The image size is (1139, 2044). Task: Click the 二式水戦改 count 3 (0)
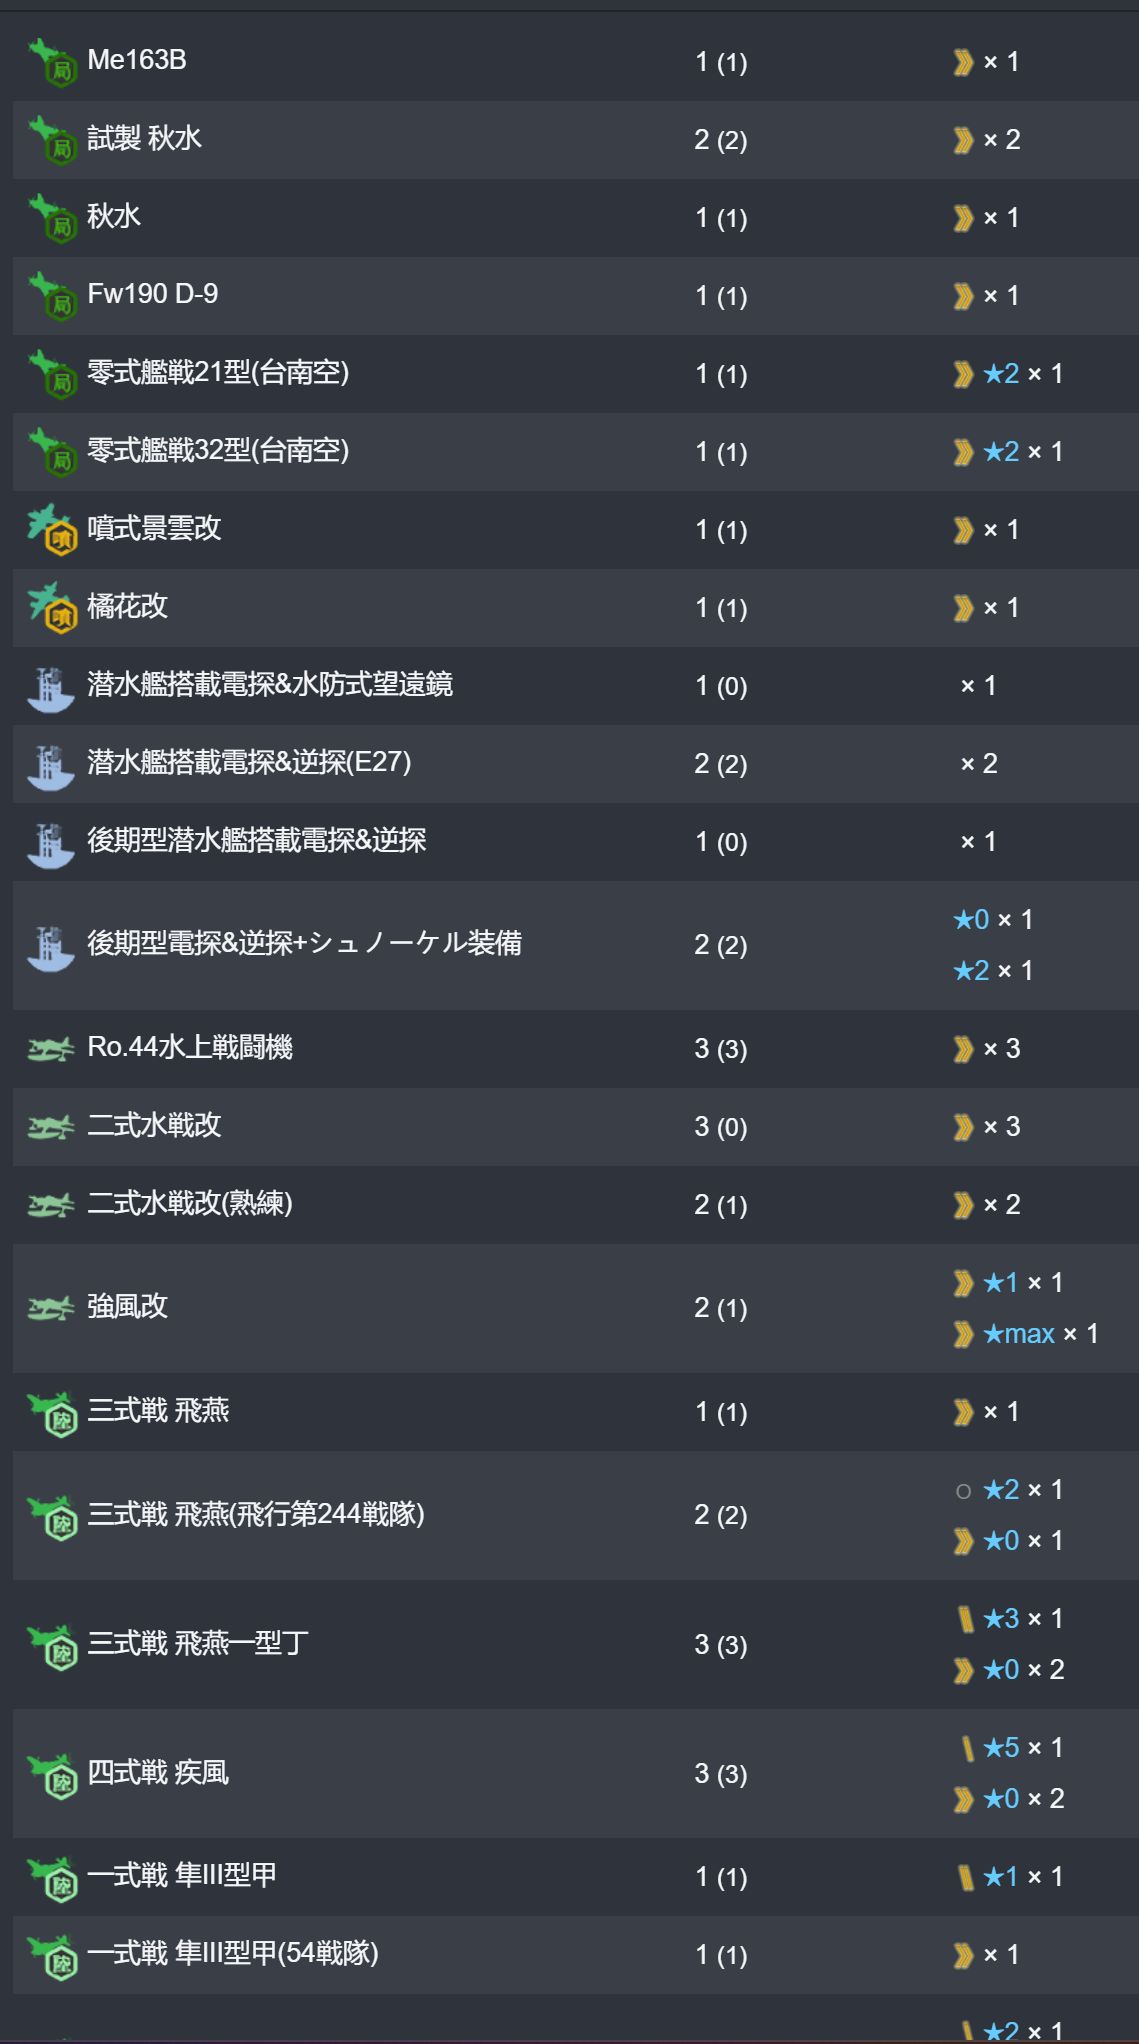721,1127
